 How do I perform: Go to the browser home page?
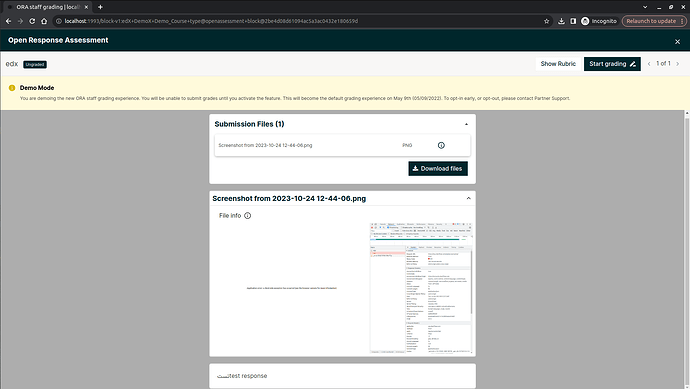pyautogui.click(x=44, y=21)
